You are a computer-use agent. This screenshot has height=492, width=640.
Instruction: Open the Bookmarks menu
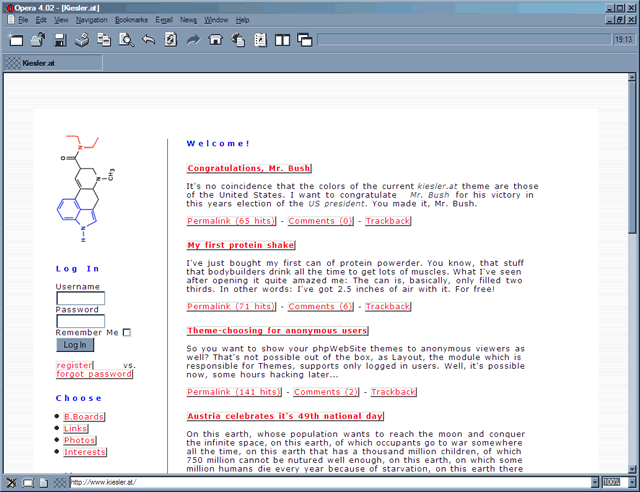[x=131, y=20]
